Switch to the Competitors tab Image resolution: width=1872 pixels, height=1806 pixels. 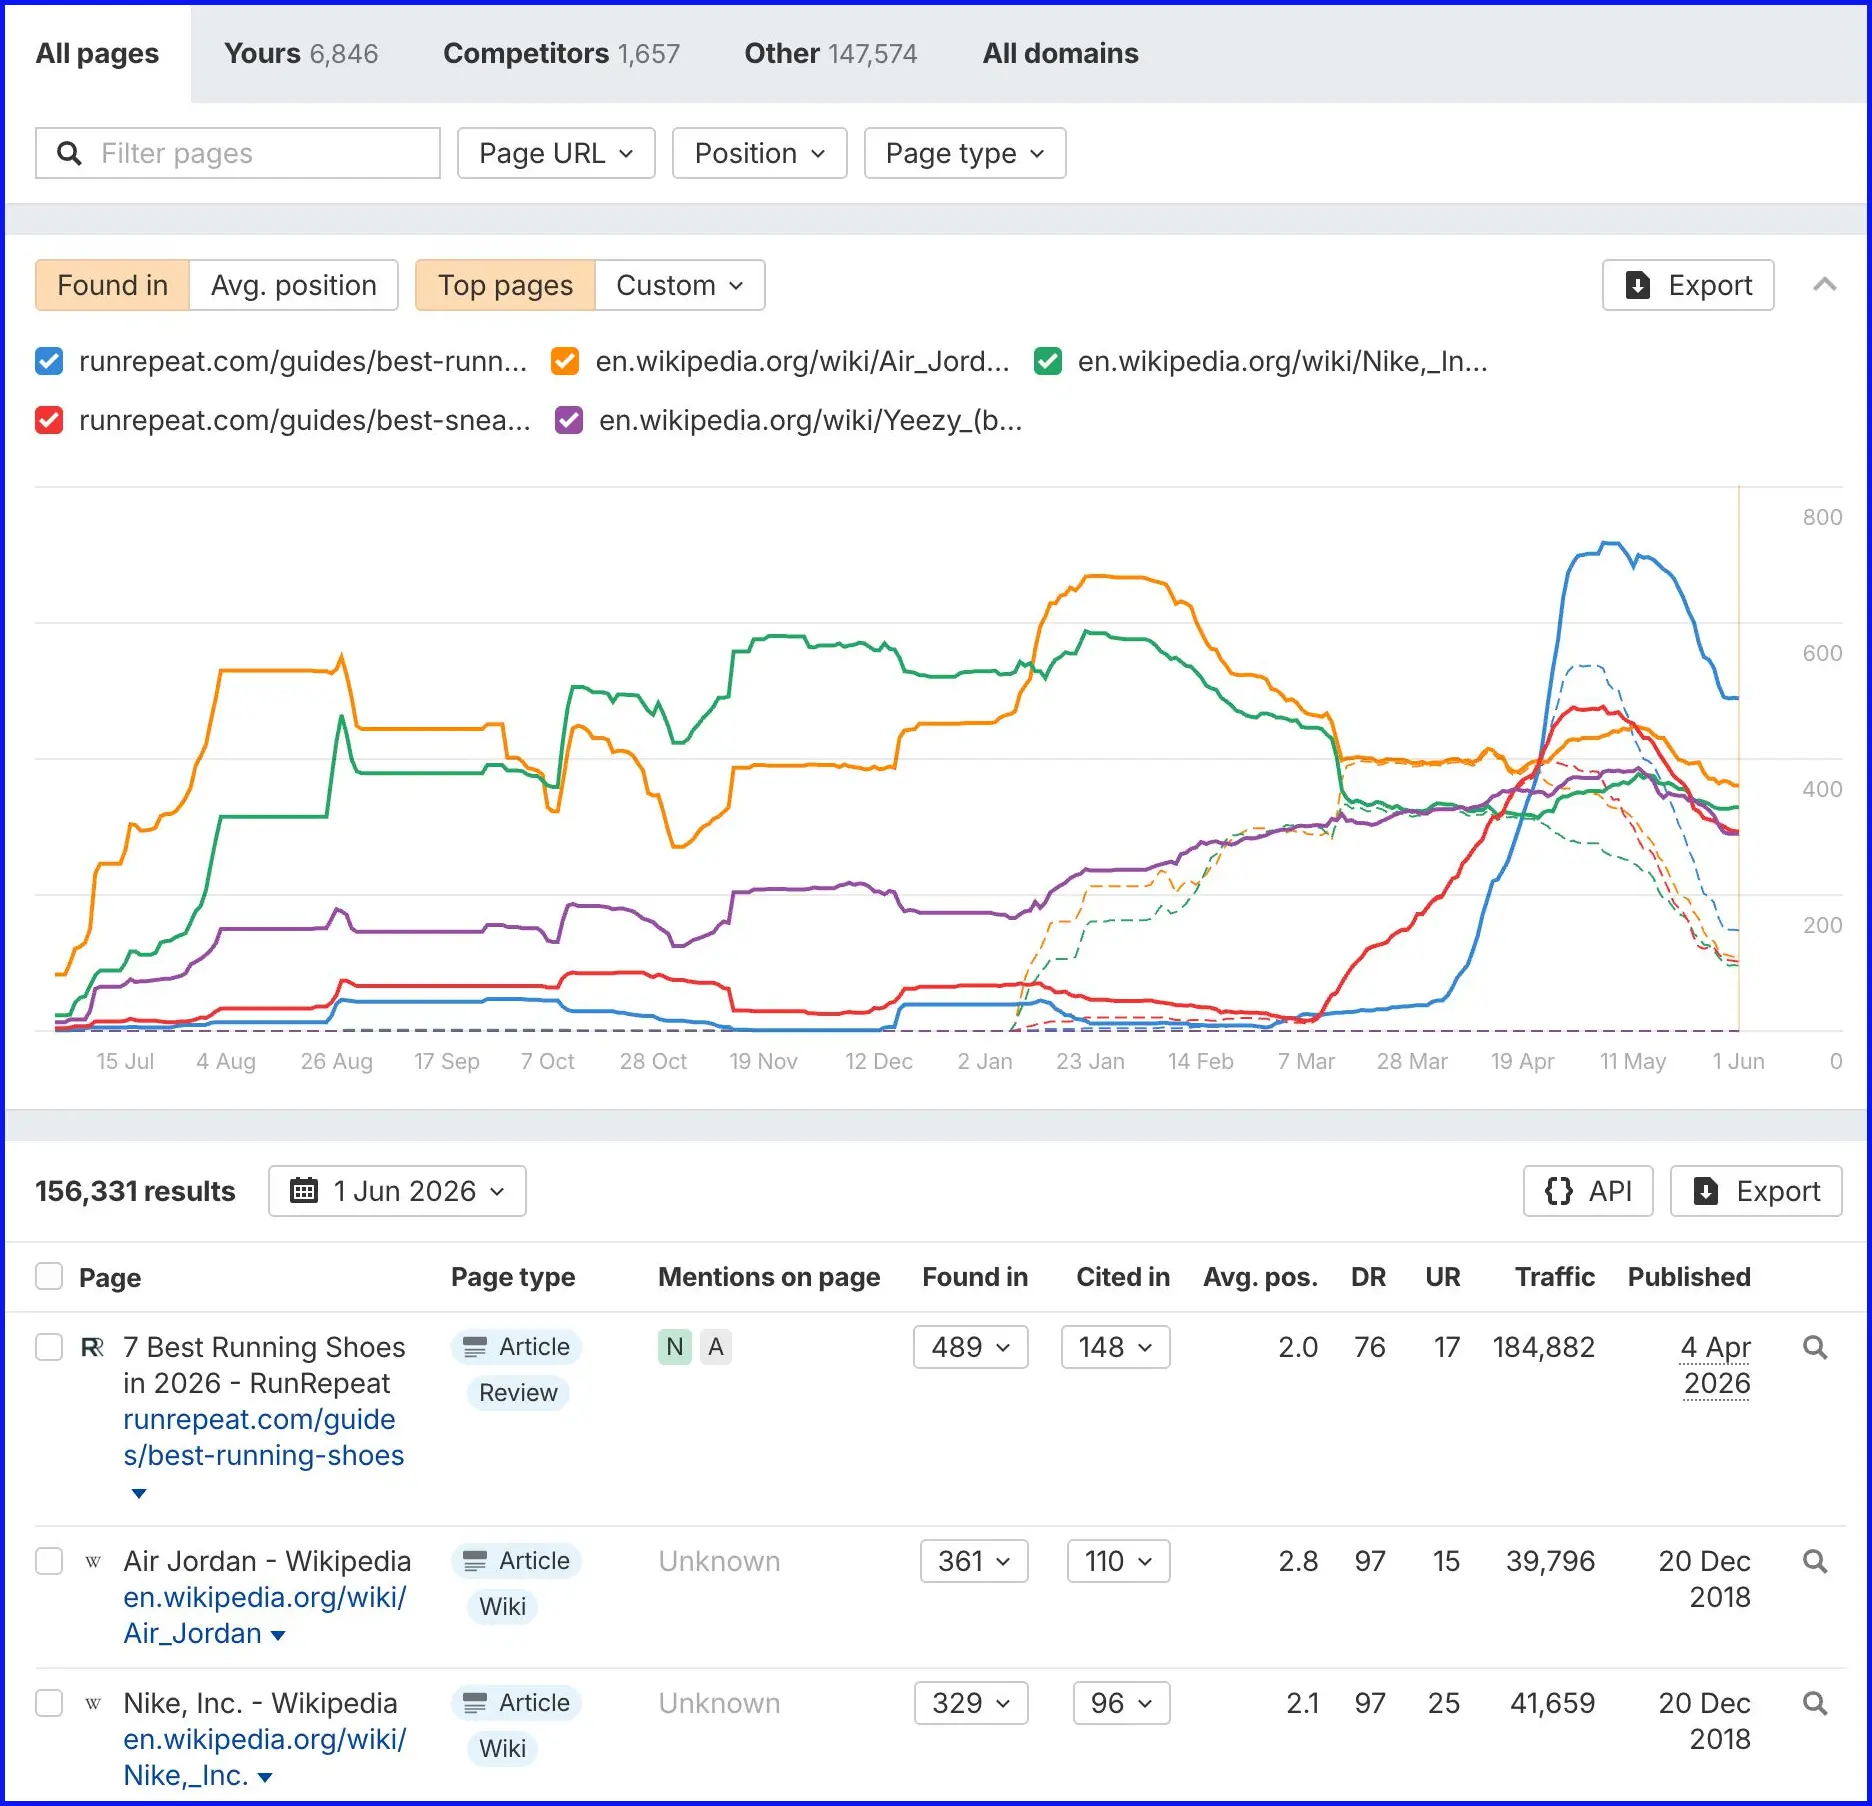click(x=561, y=53)
